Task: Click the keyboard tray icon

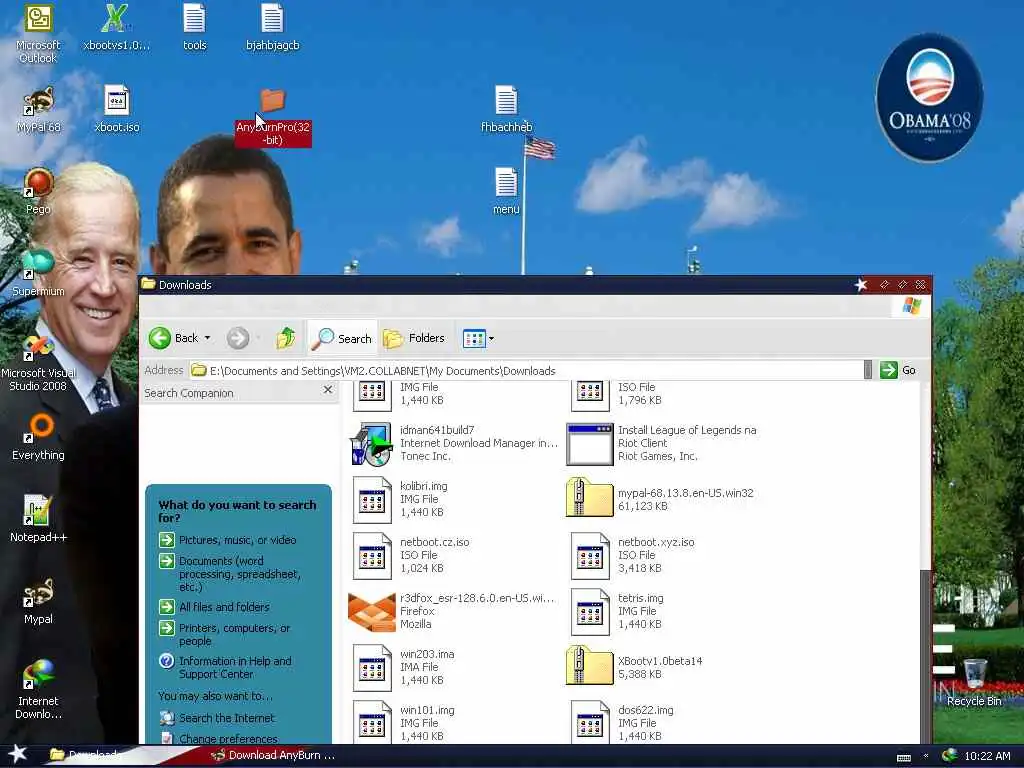Action: (x=904, y=758)
